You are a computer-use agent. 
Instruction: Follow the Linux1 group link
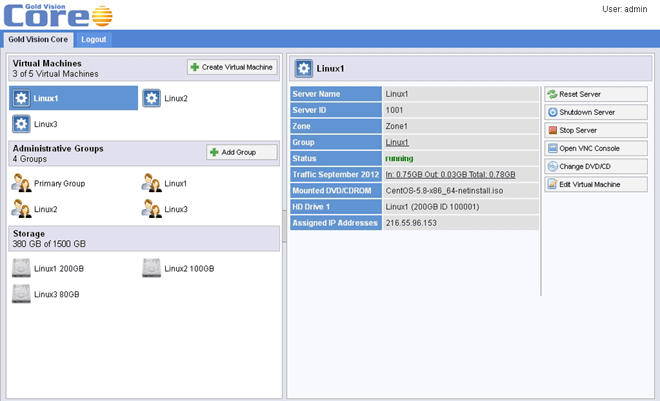pos(397,143)
